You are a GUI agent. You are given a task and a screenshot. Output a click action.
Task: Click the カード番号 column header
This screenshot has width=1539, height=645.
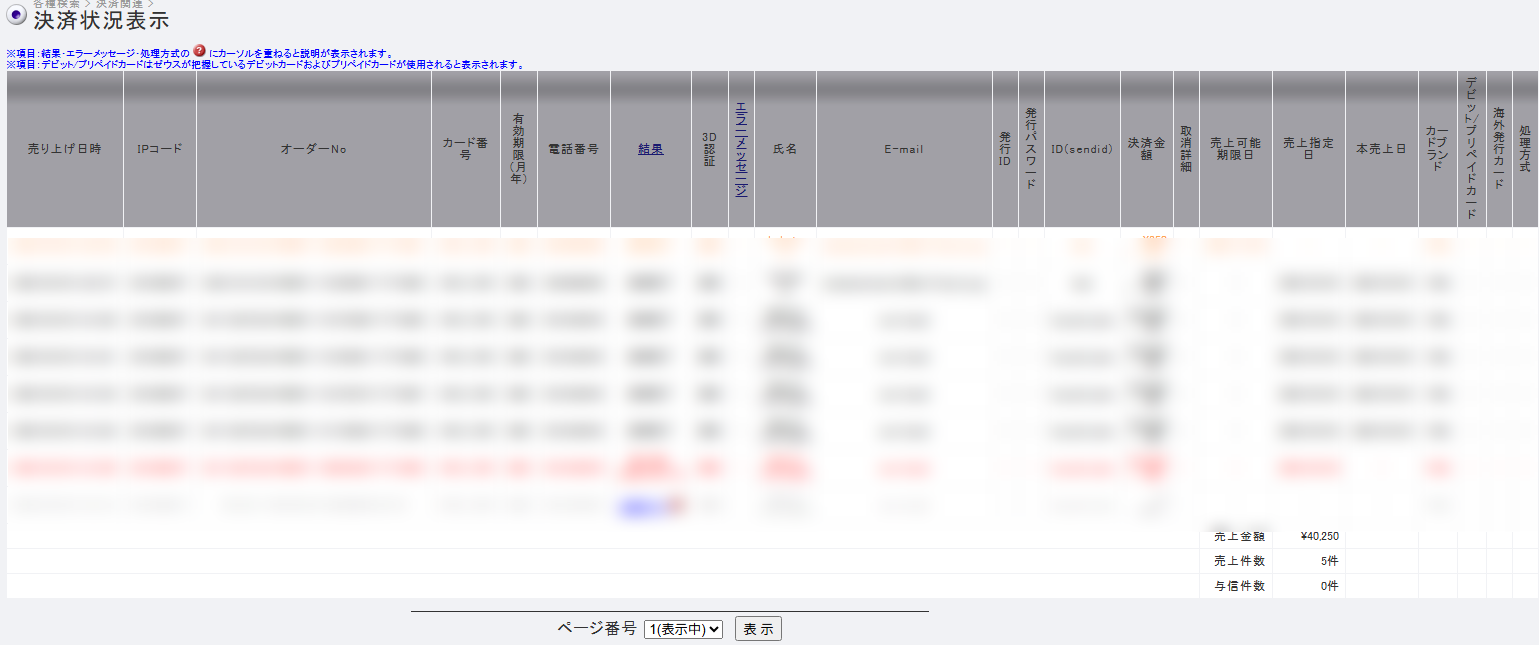466,149
